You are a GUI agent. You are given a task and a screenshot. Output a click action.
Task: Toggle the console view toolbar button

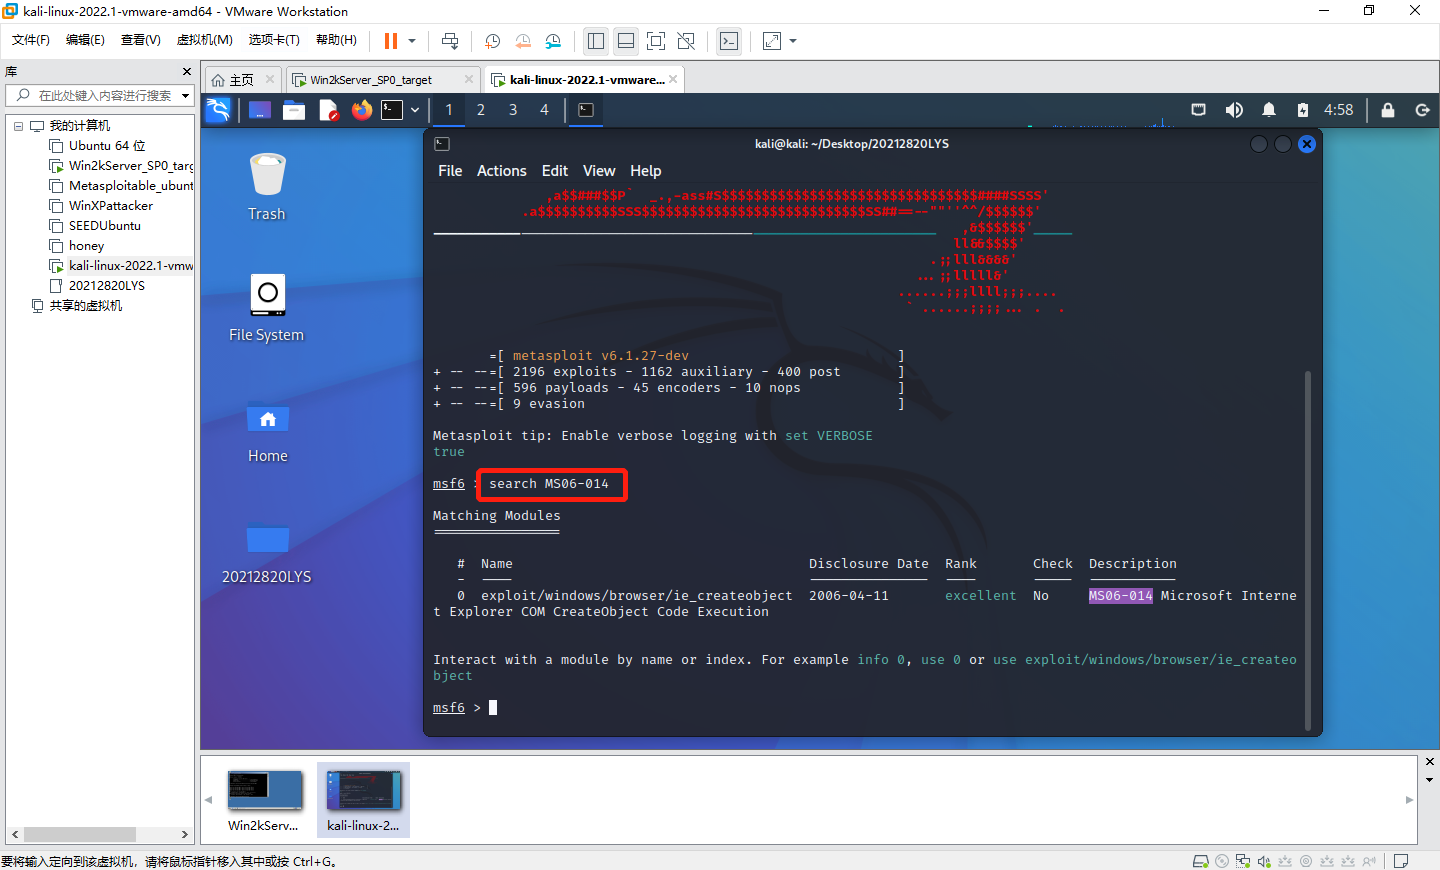729,41
